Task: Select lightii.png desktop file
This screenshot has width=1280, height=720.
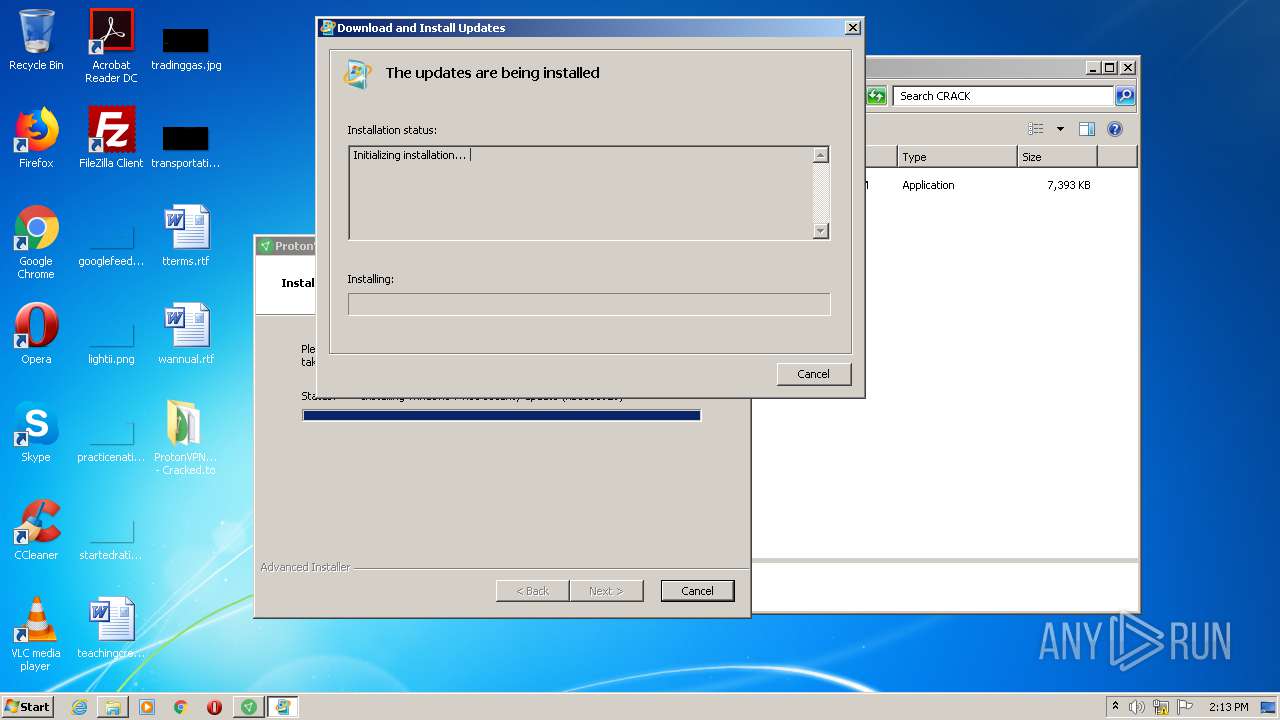Action: (x=111, y=342)
